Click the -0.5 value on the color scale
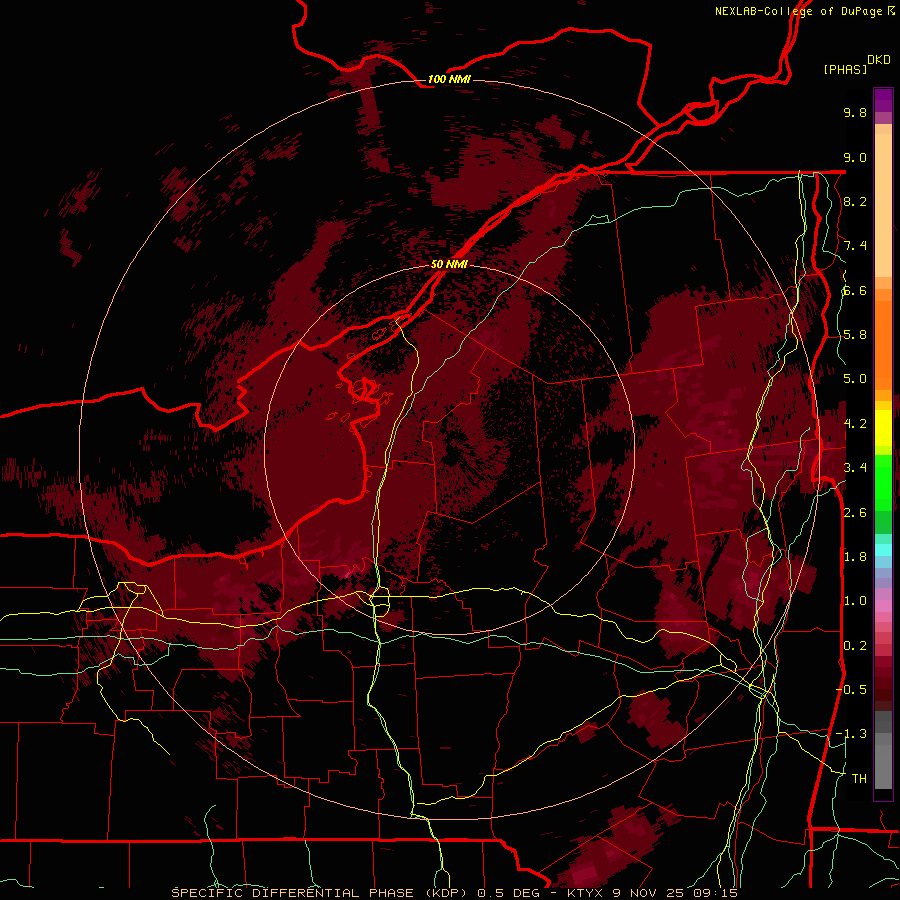The width and height of the screenshot is (900, 900). pos(851,690)
